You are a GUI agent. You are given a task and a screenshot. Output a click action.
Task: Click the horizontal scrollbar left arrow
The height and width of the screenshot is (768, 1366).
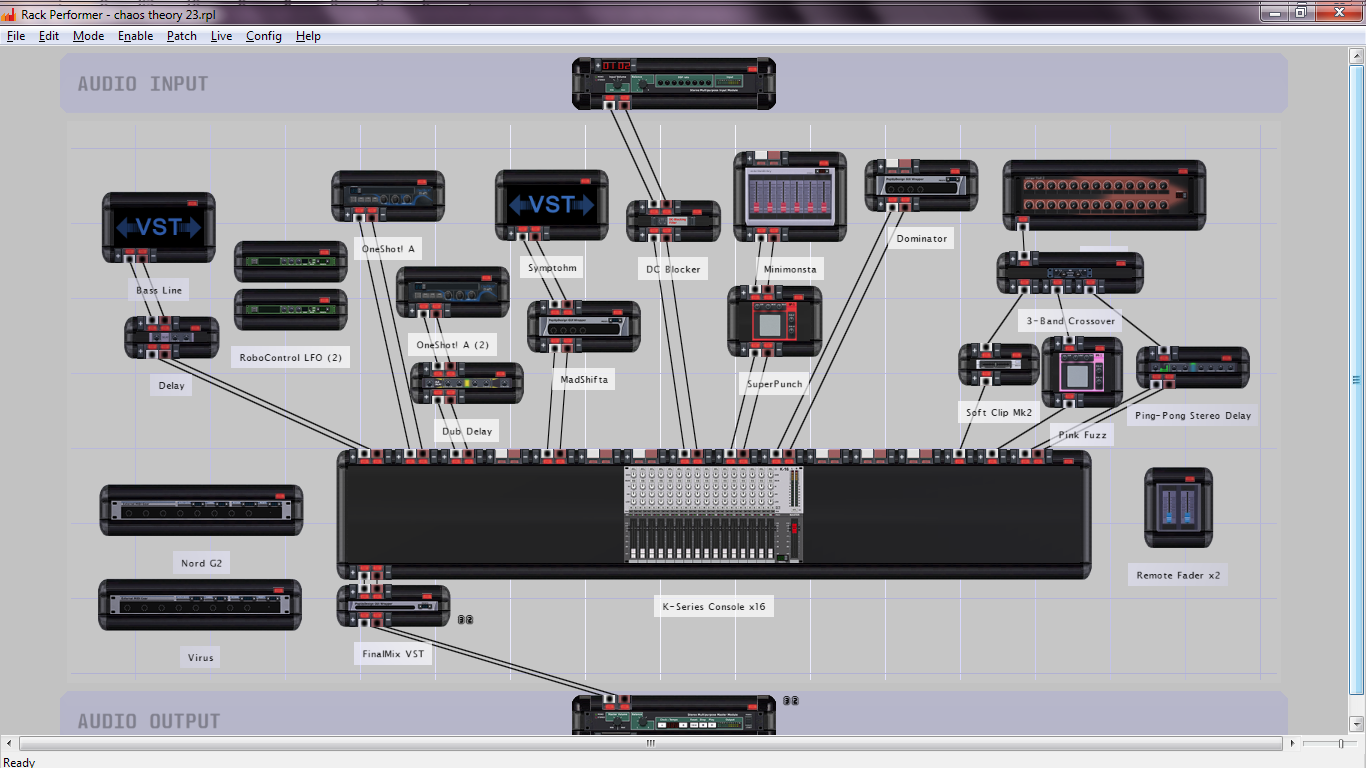(x=10, y=743)
